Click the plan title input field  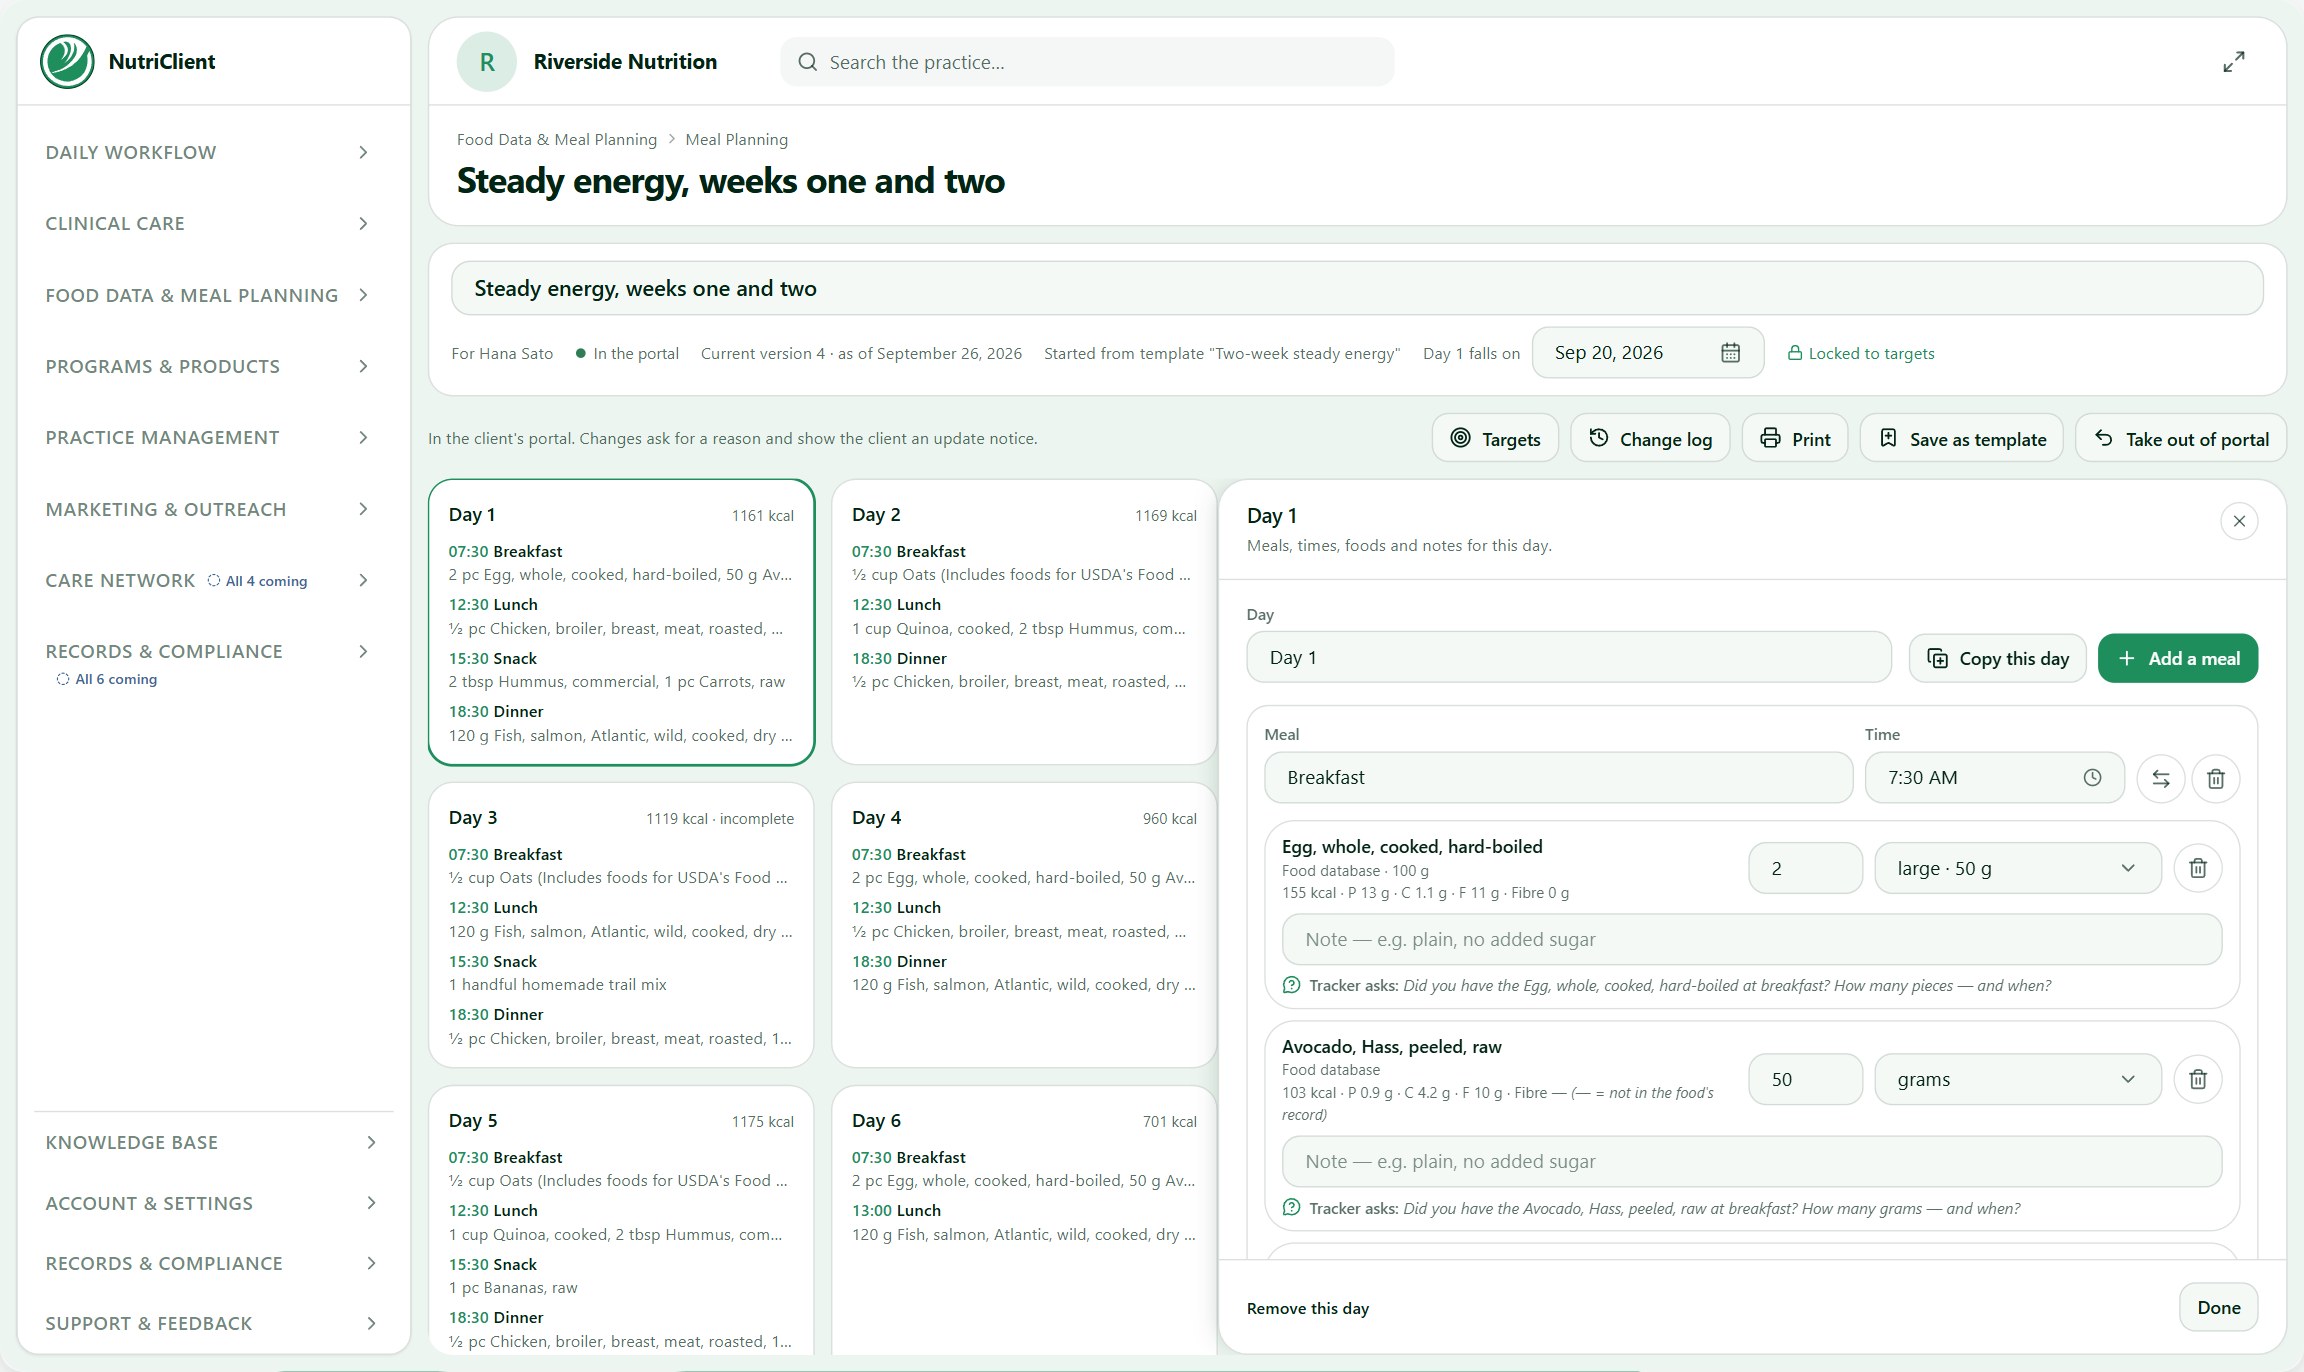pos(1356,288)
